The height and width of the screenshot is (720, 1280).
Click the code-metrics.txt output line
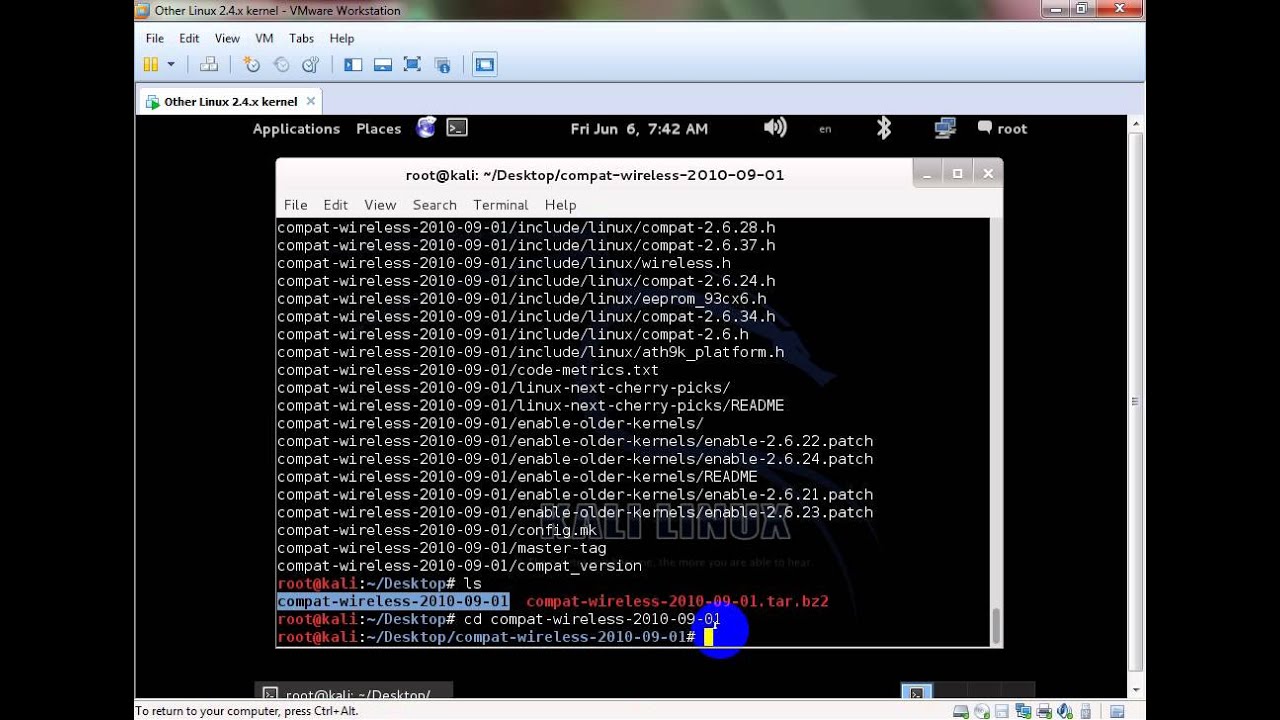pyautogui.click(x=468, y=370)
